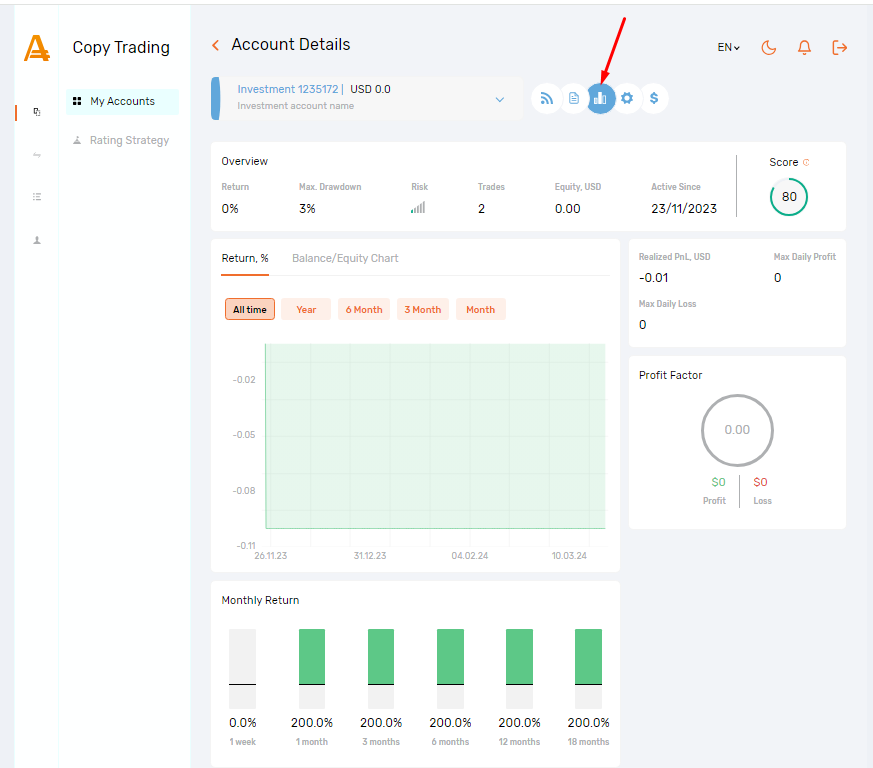The width and height of the screenshot is (873, 768).
Task: Select the 'All time' period filter
Action: (x=250, y=310)
